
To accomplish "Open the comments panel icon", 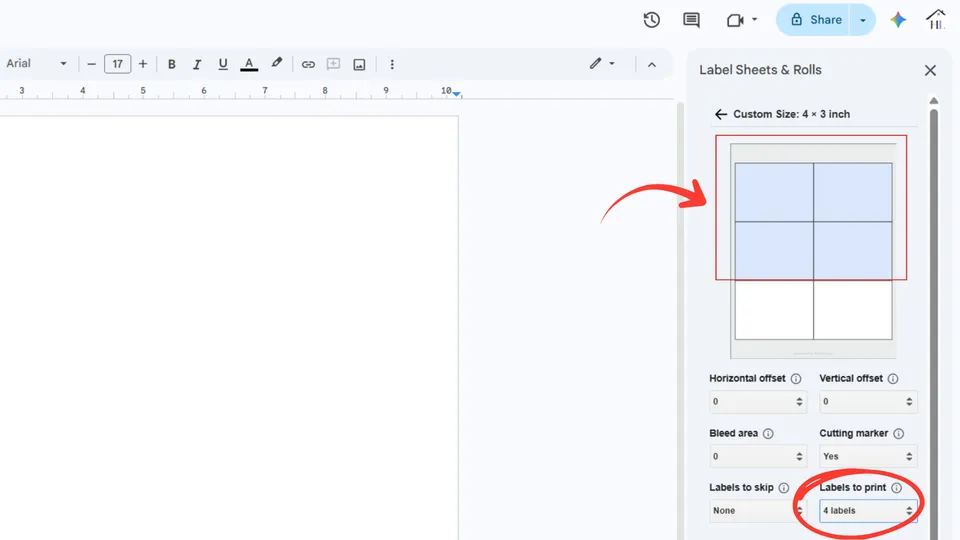I will [691, 20].
